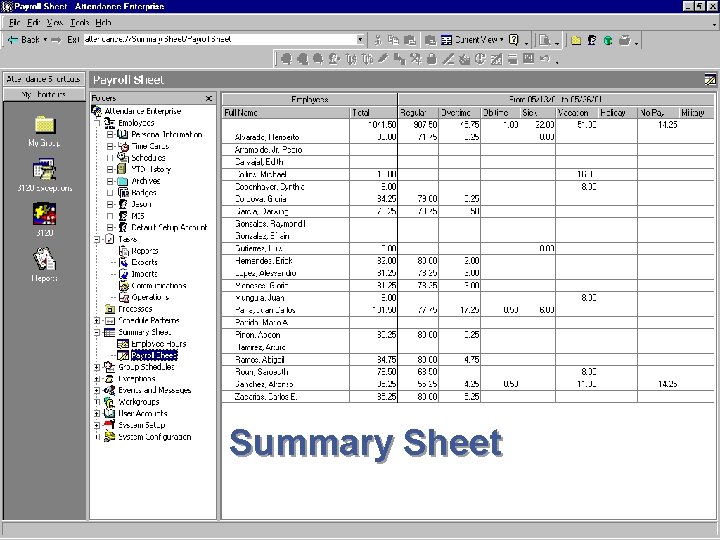
Task: Open the File menu
Action: pyautogui.click(x=14, y=22)
